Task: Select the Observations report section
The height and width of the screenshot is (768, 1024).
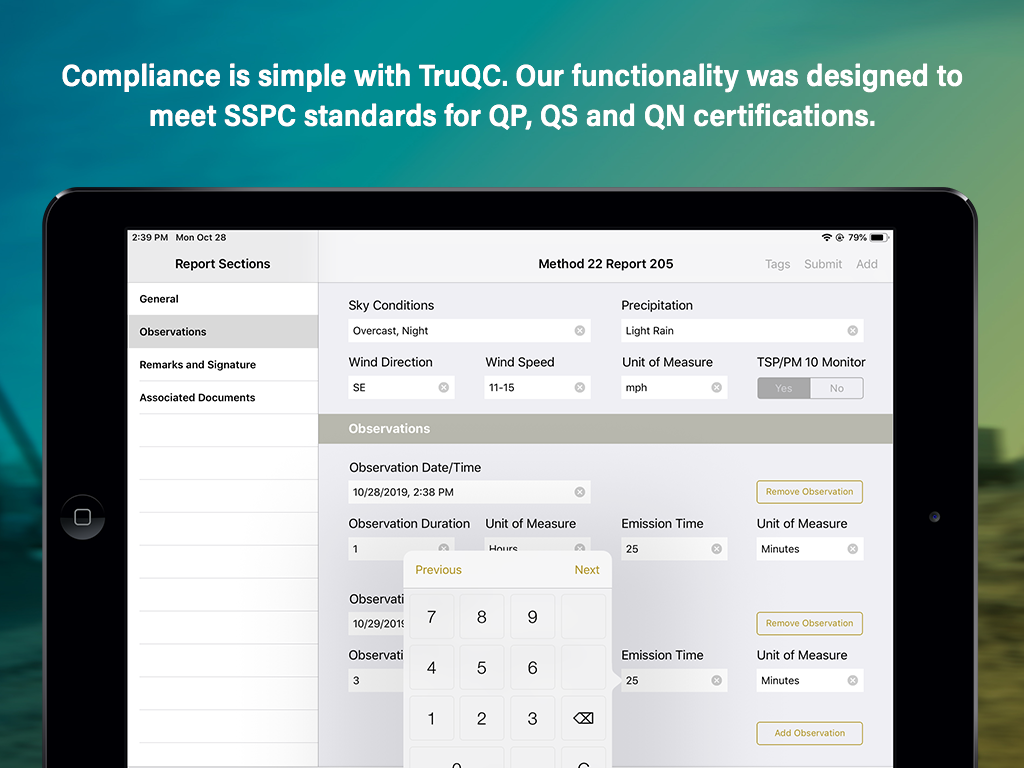Action: 223,331
